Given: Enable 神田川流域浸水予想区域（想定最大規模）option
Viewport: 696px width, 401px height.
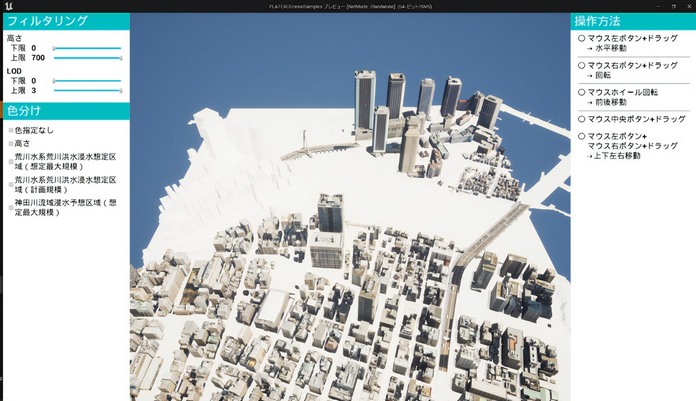Looking at the screenshot, I should coord(63,207).
